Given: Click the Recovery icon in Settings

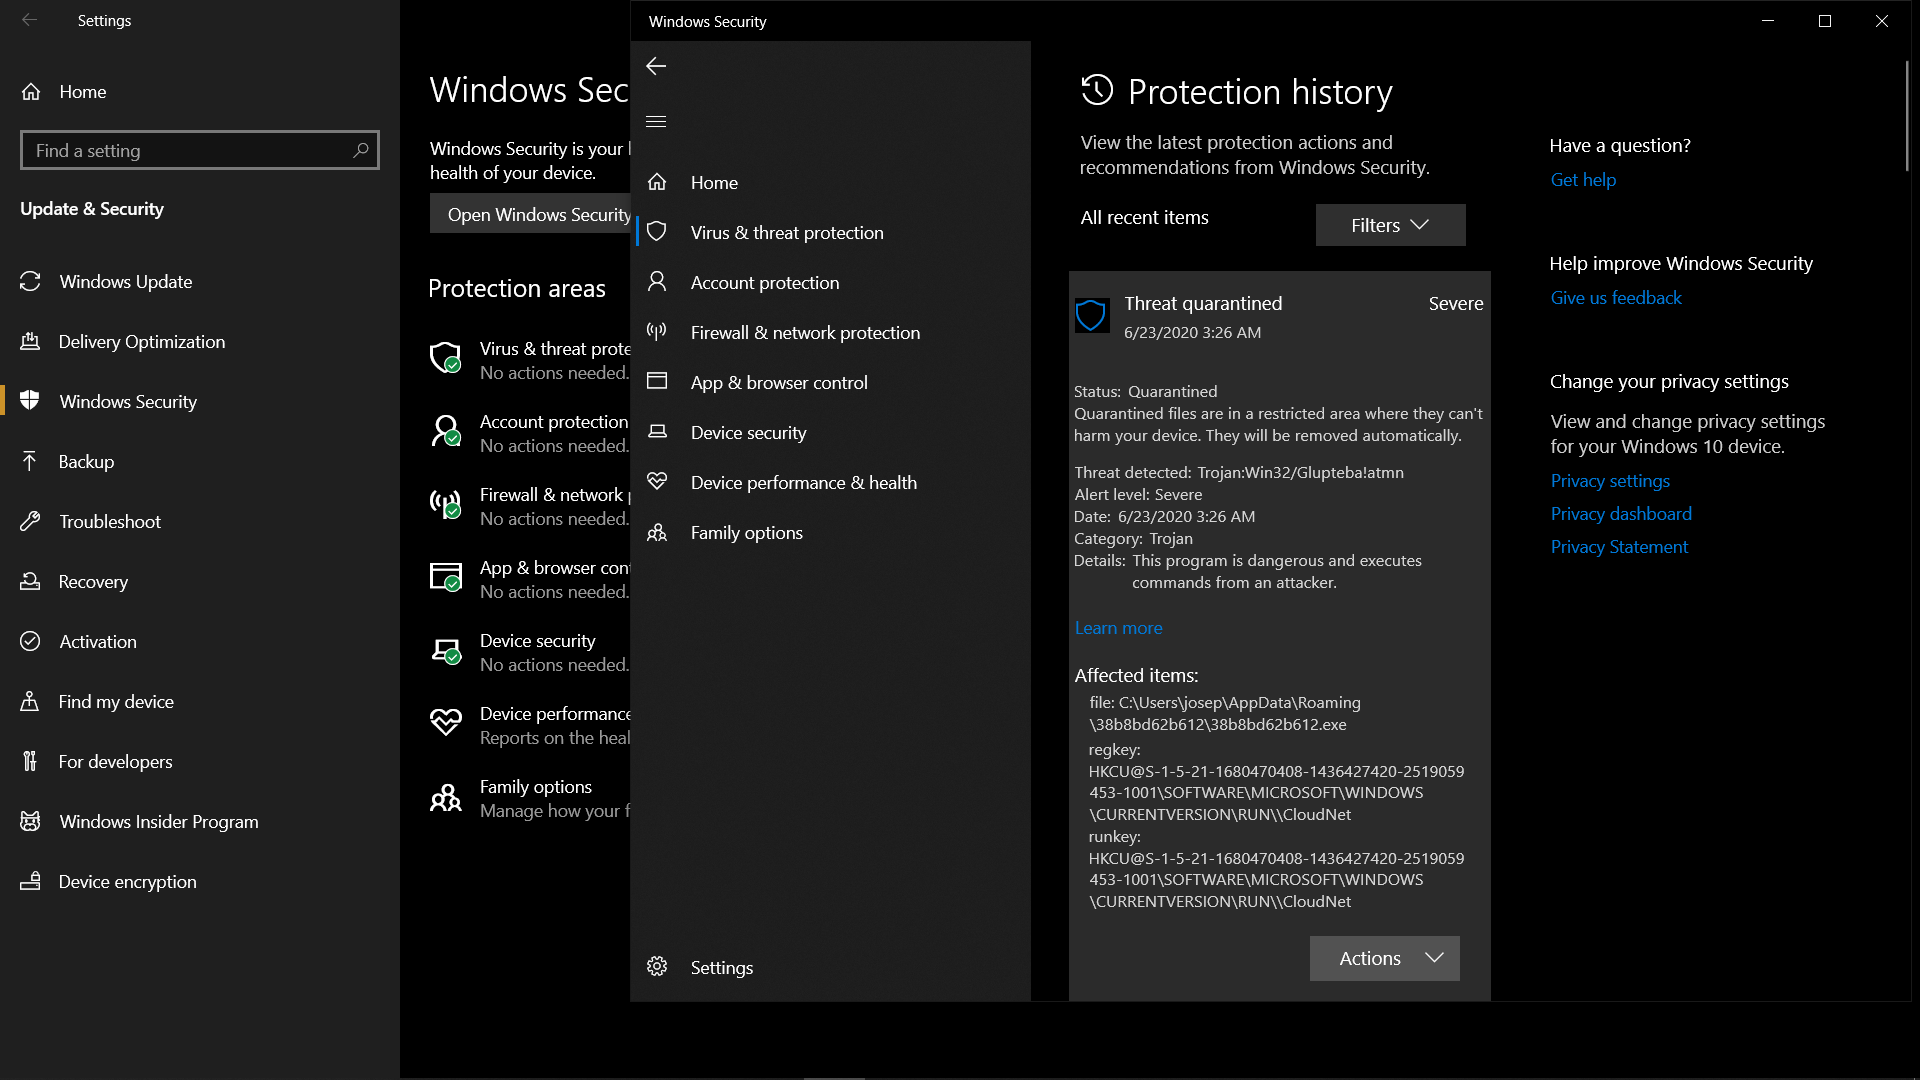Looking at the screenshot, I should [30, 581].
